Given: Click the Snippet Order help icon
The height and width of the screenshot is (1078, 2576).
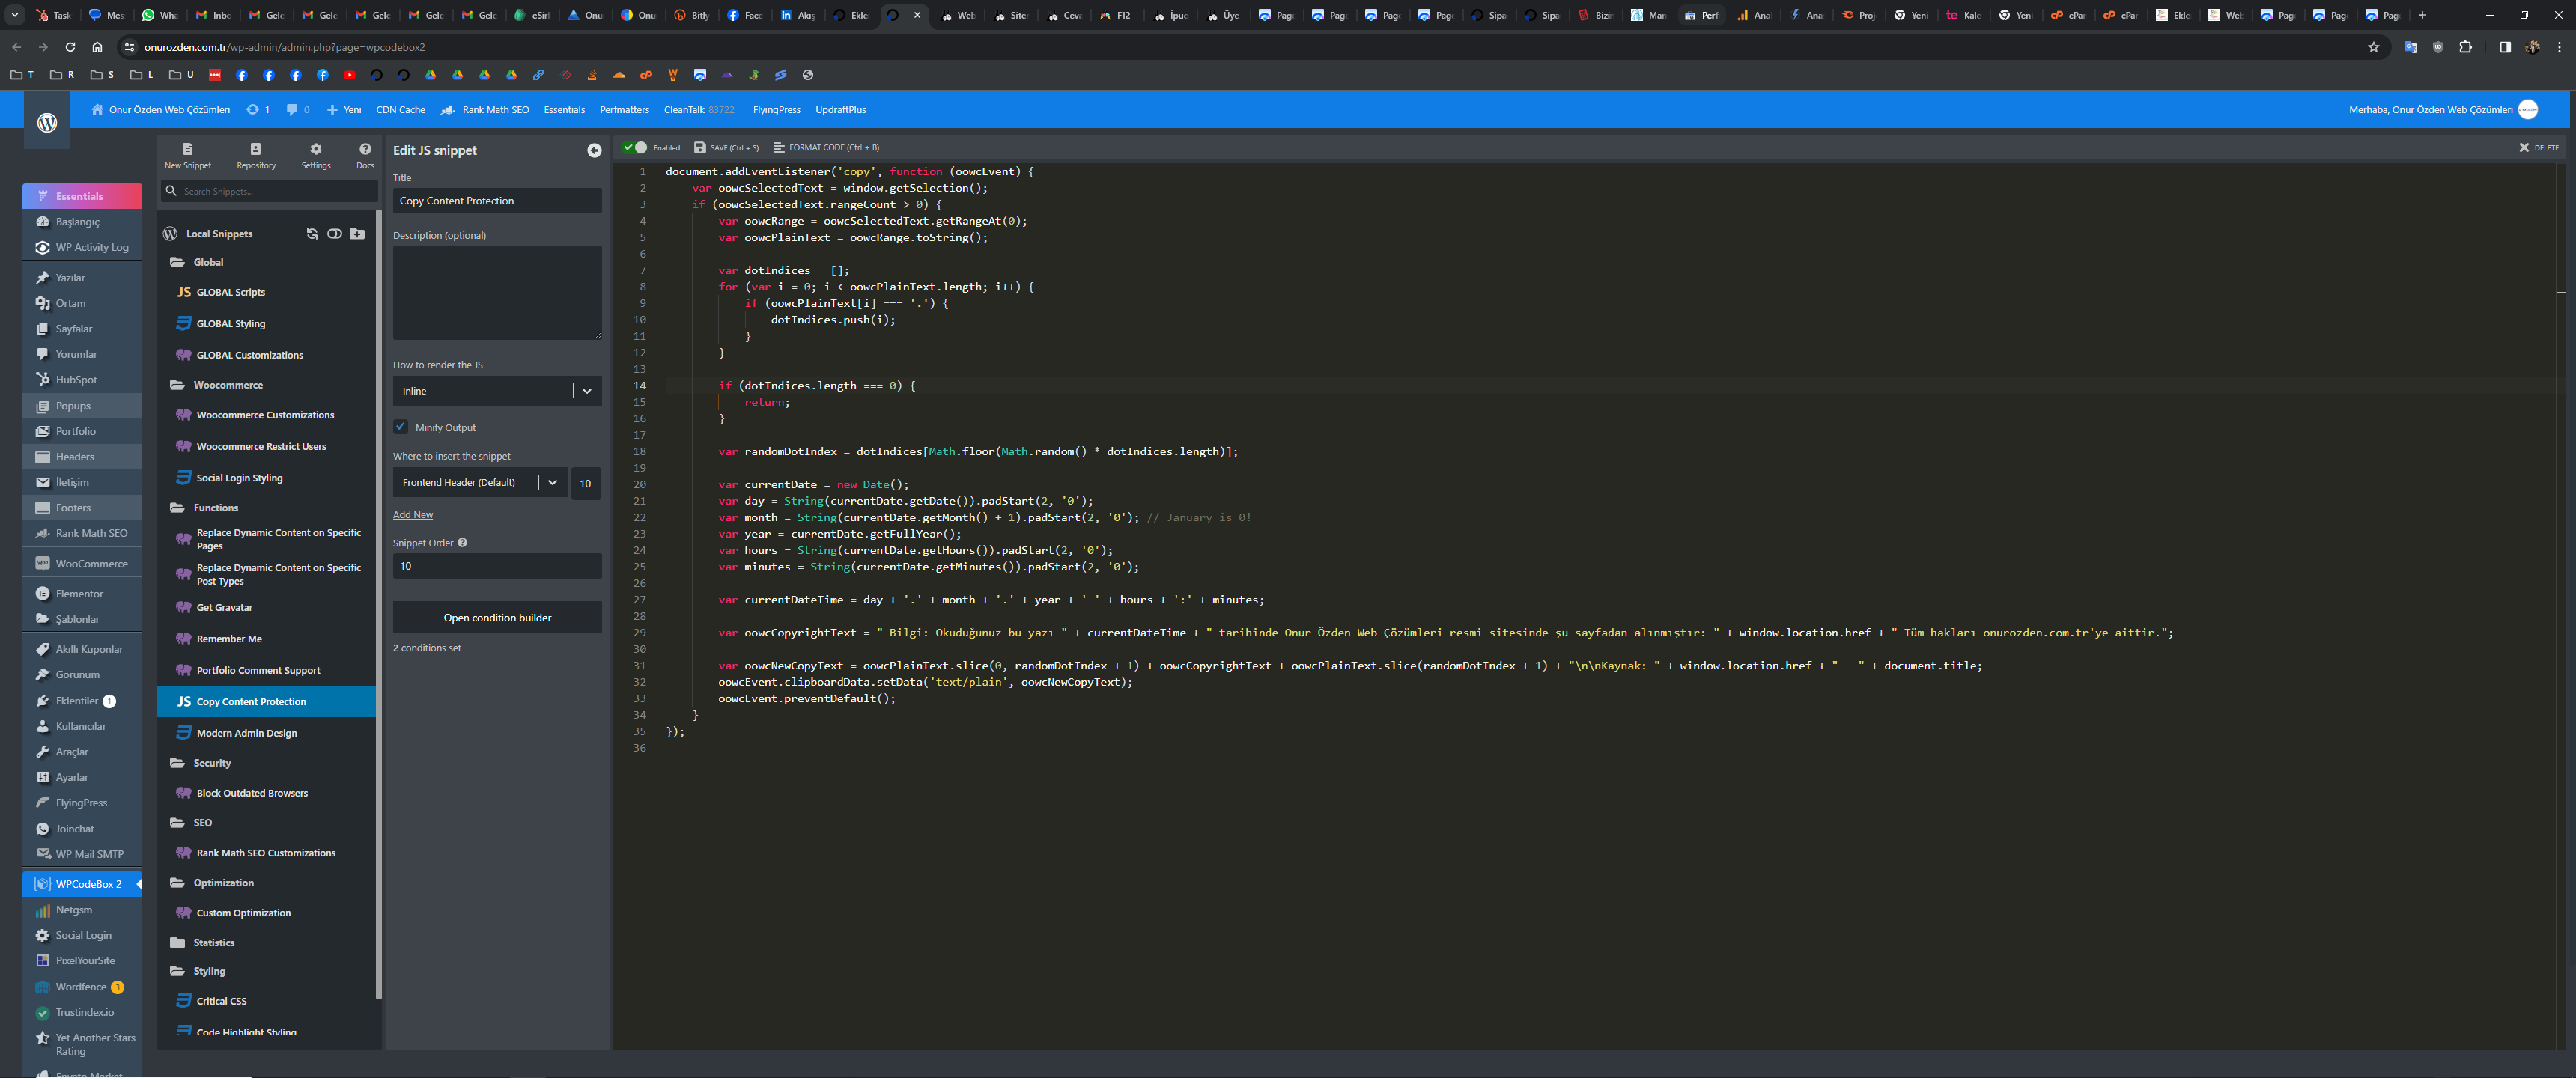Looking at the screenshot, I should pyautogui.click(x=462, y=543).
